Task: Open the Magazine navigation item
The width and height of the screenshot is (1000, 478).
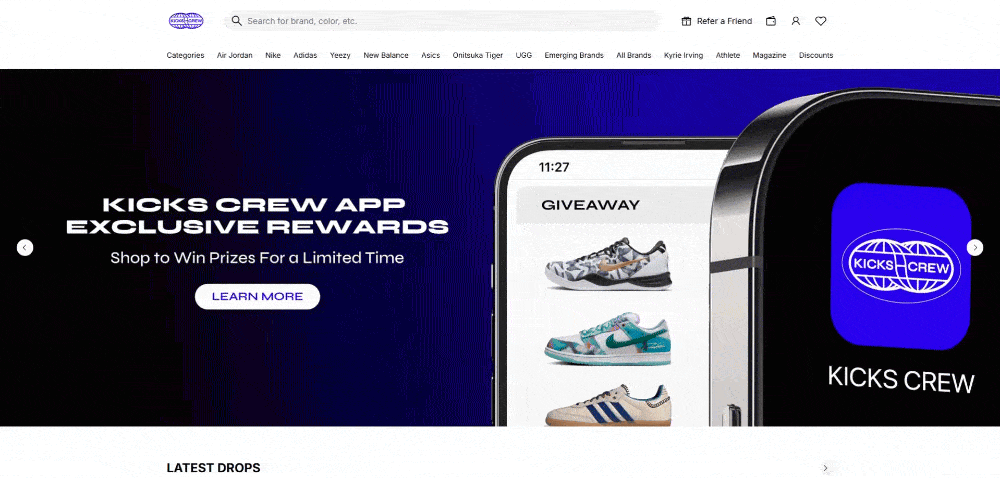Action: [769, 55]
